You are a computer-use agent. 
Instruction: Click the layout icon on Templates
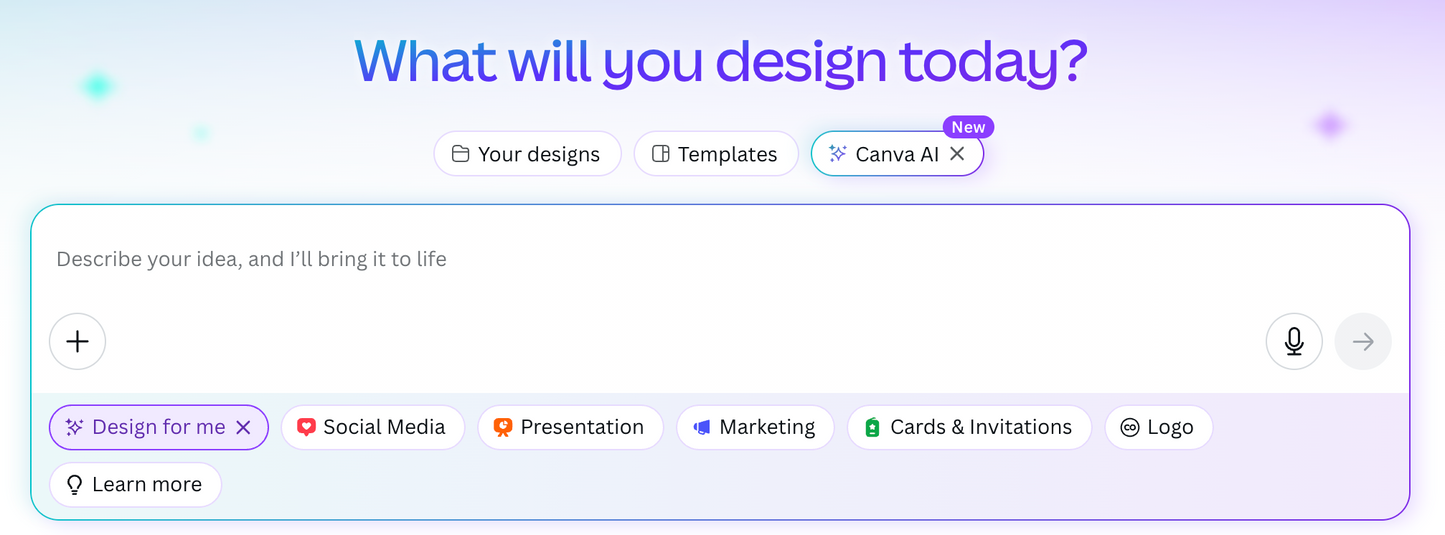click(660, 154)
